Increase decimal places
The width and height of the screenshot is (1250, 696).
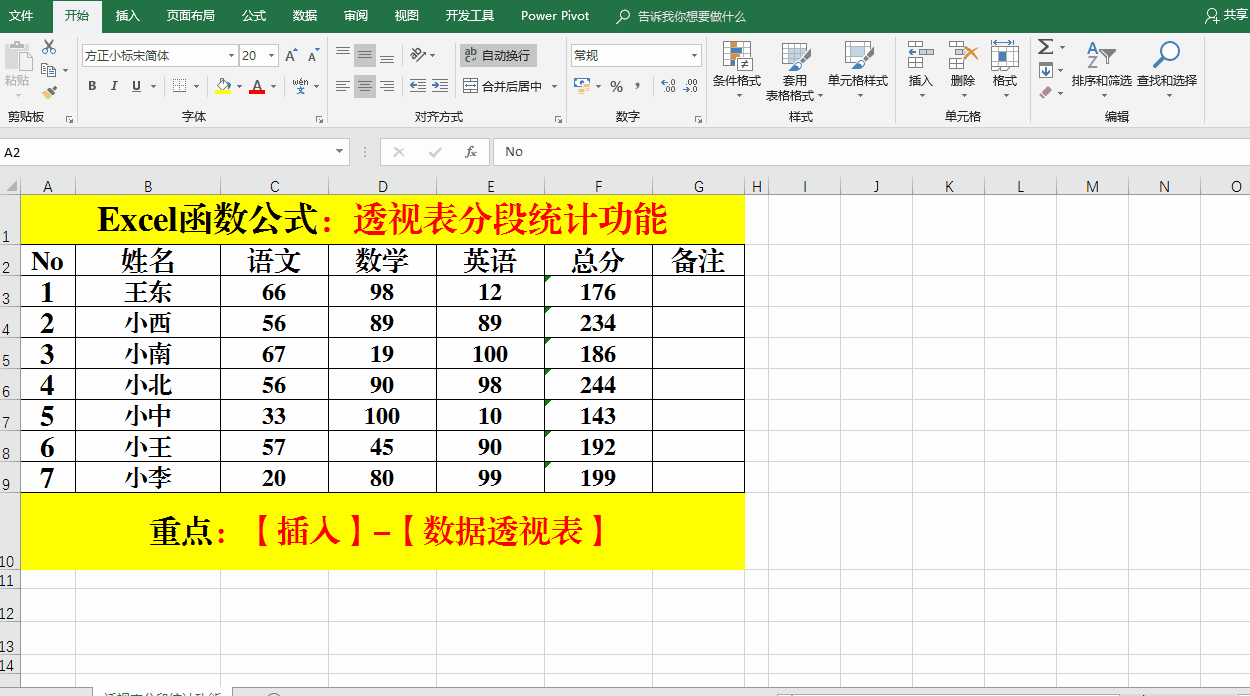click(x=668, y=87)
